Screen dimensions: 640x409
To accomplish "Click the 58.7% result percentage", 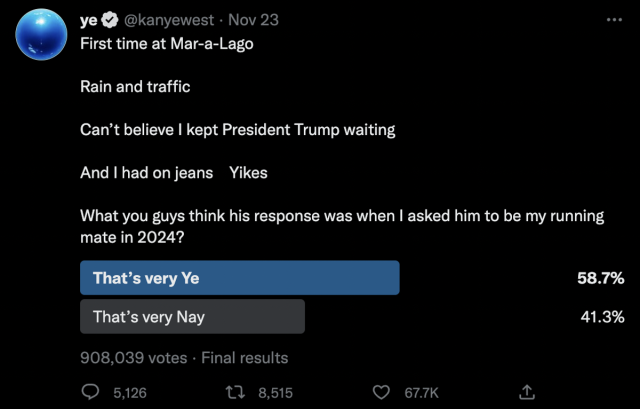I will pos(600,278).
